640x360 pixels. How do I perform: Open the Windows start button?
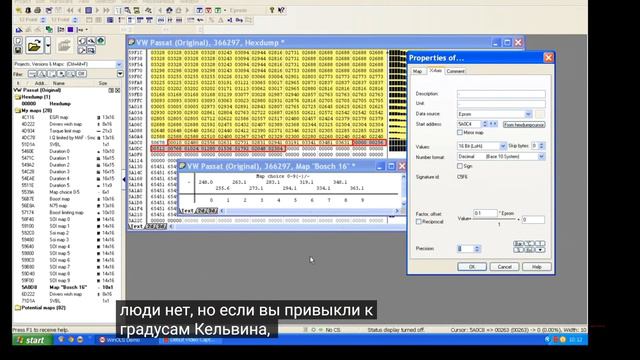32,340
